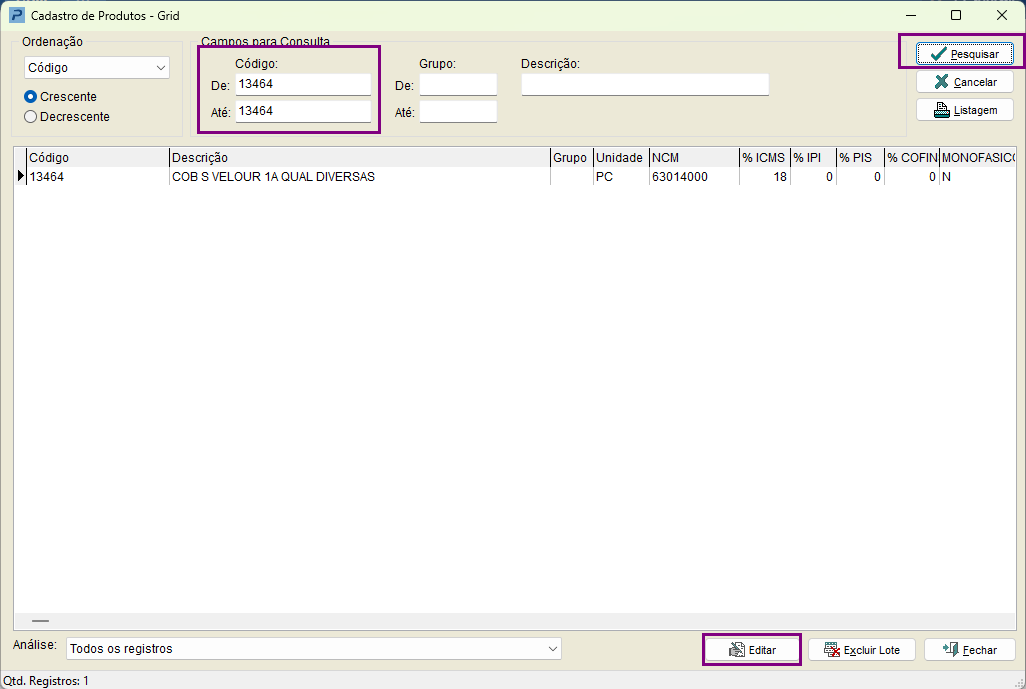Click the NCM column header
The height and width of the screenshot is (689, 1026).
point(694,158)
